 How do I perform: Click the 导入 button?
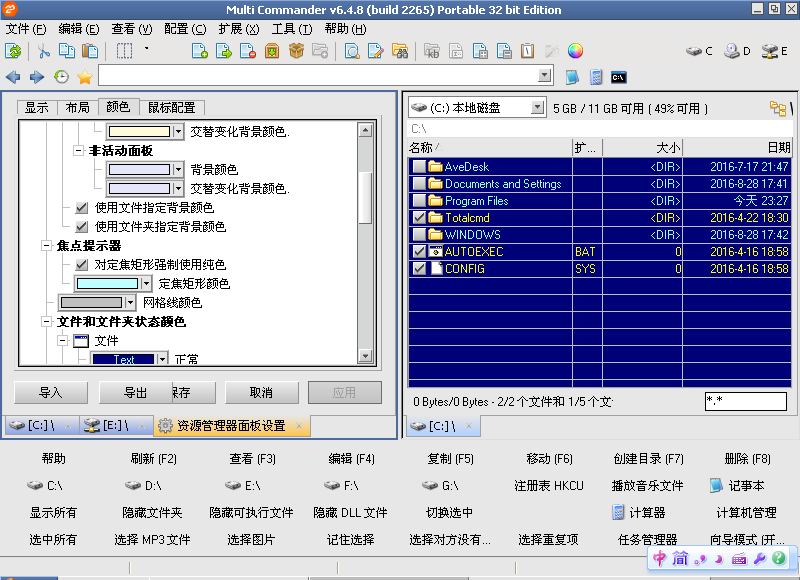[51, 393]
